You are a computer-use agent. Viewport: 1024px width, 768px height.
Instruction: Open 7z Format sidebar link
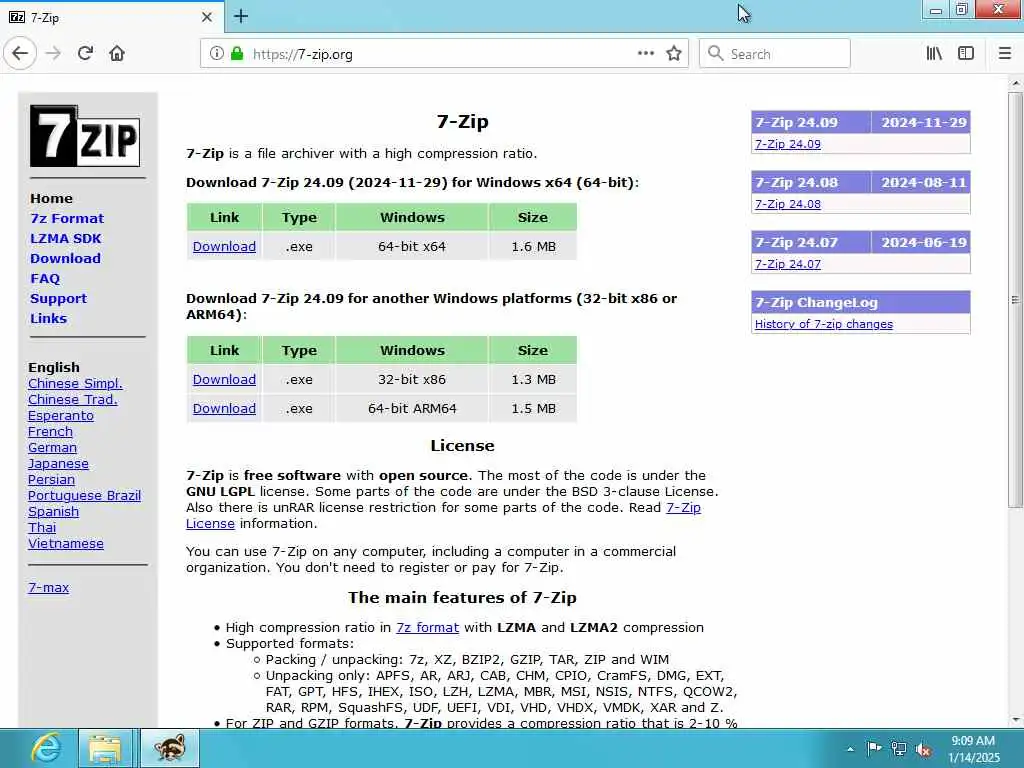pos(67,218)
